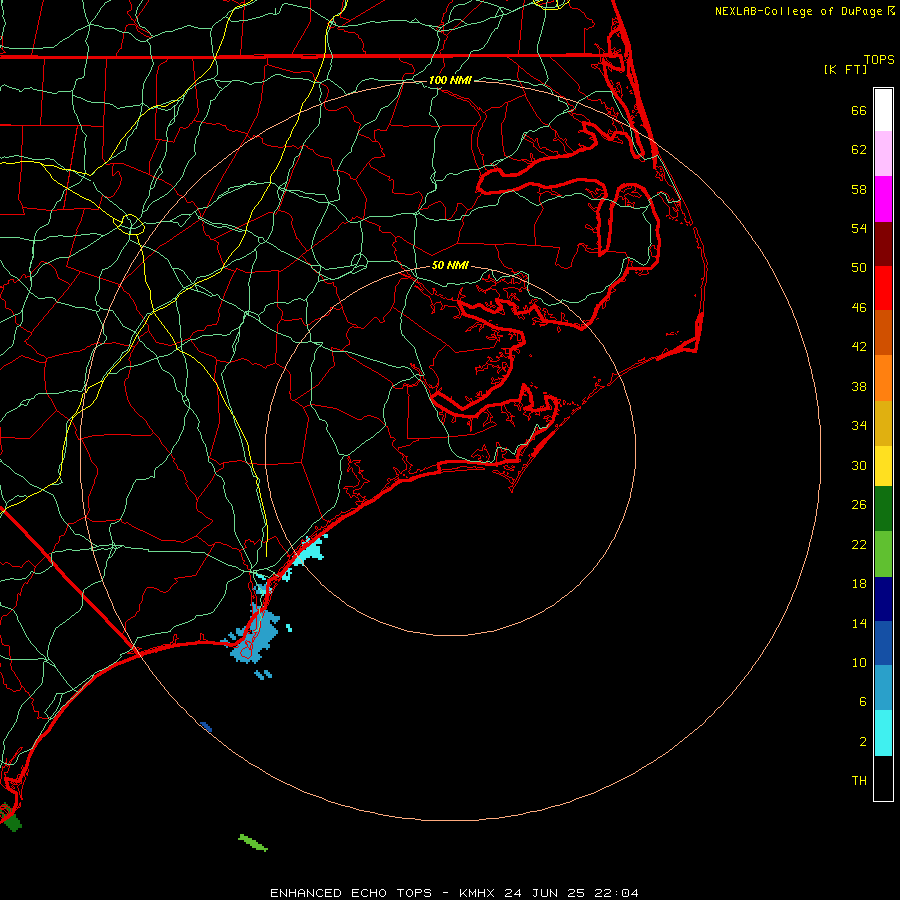Screen dimensions: 900x900
Task: Click the light green echo near bottom edge
Action: (253, 843)
